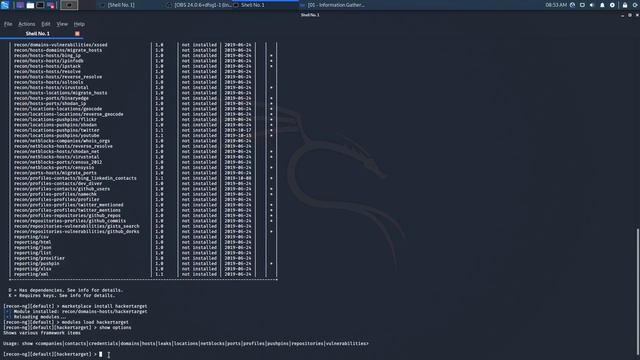Image resolution: width=640 pixels, height=360 pixels.
Task: Click the 08:53 AM panel clock
Action: coord(556,5)
